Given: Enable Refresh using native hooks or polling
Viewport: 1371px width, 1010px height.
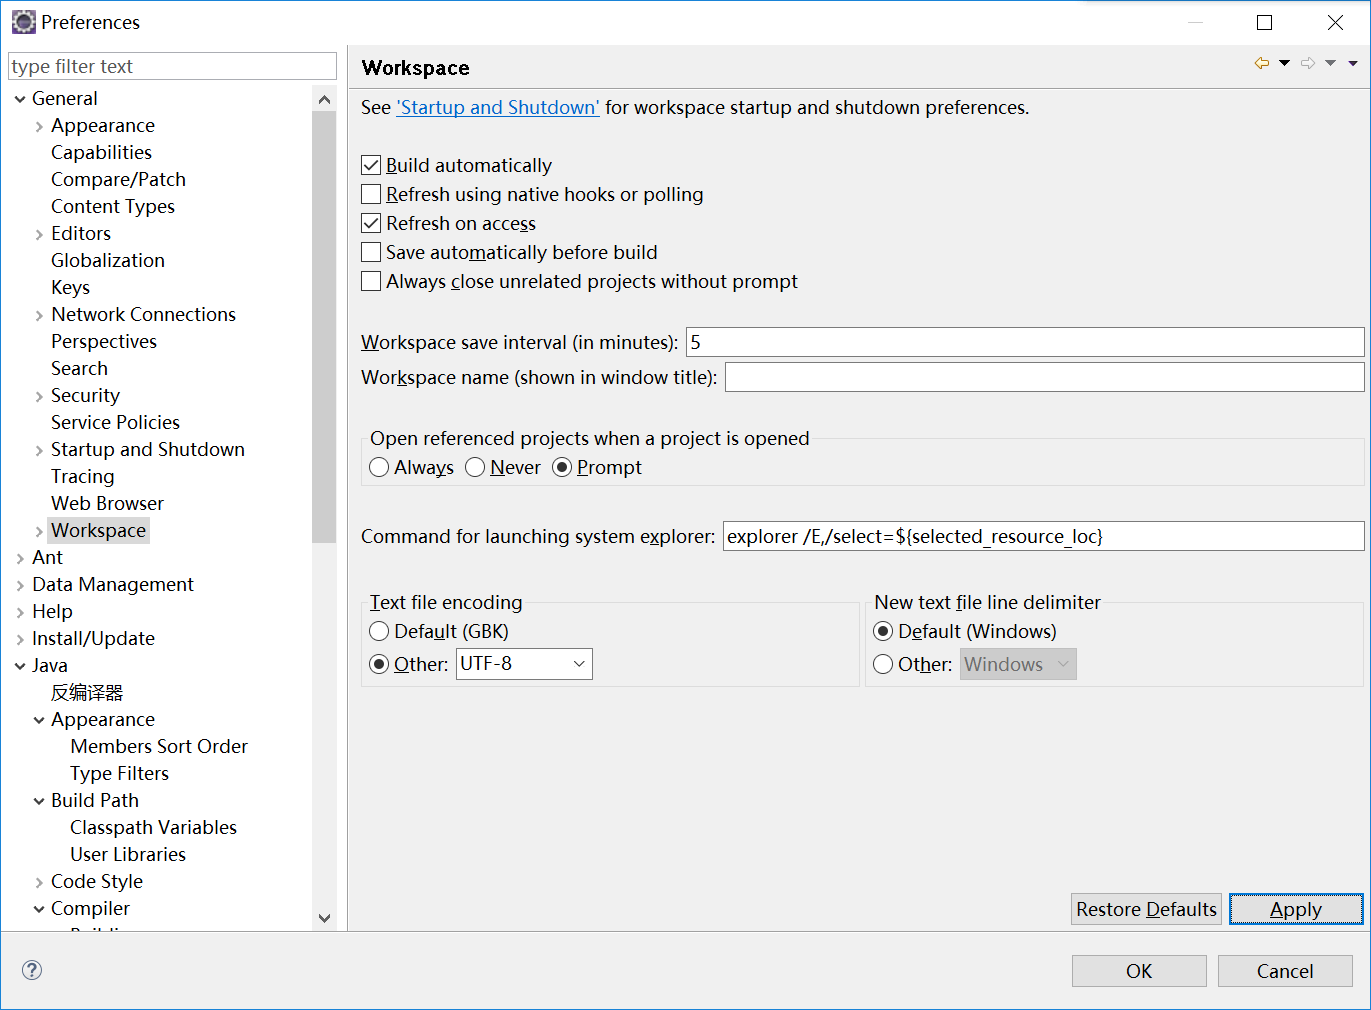Looking at the screenshot, I should pyautogui.click(x=371, y=194).
